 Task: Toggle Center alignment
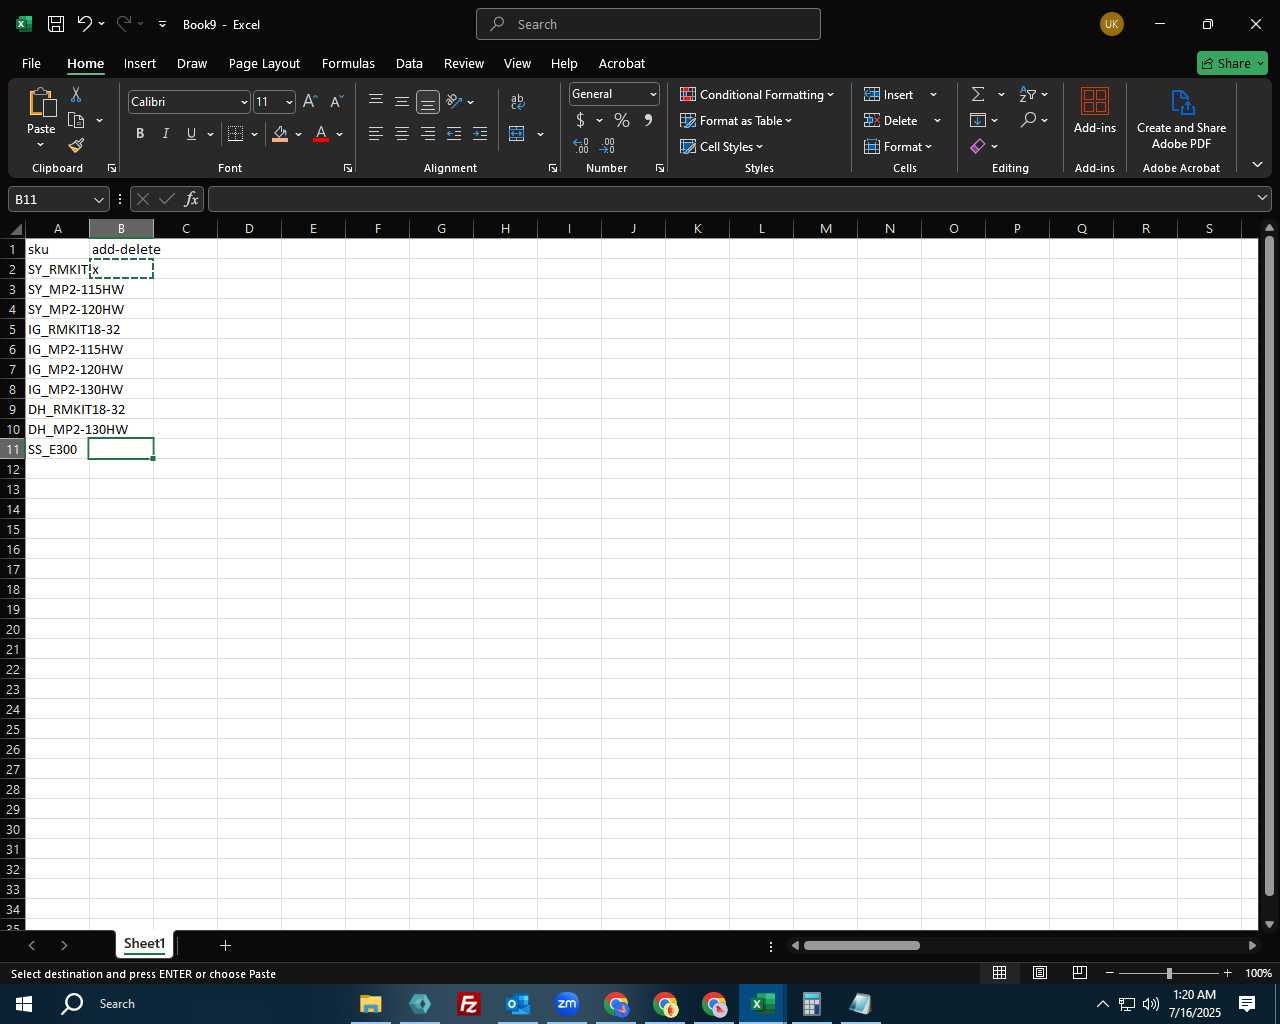click(402, 134)
